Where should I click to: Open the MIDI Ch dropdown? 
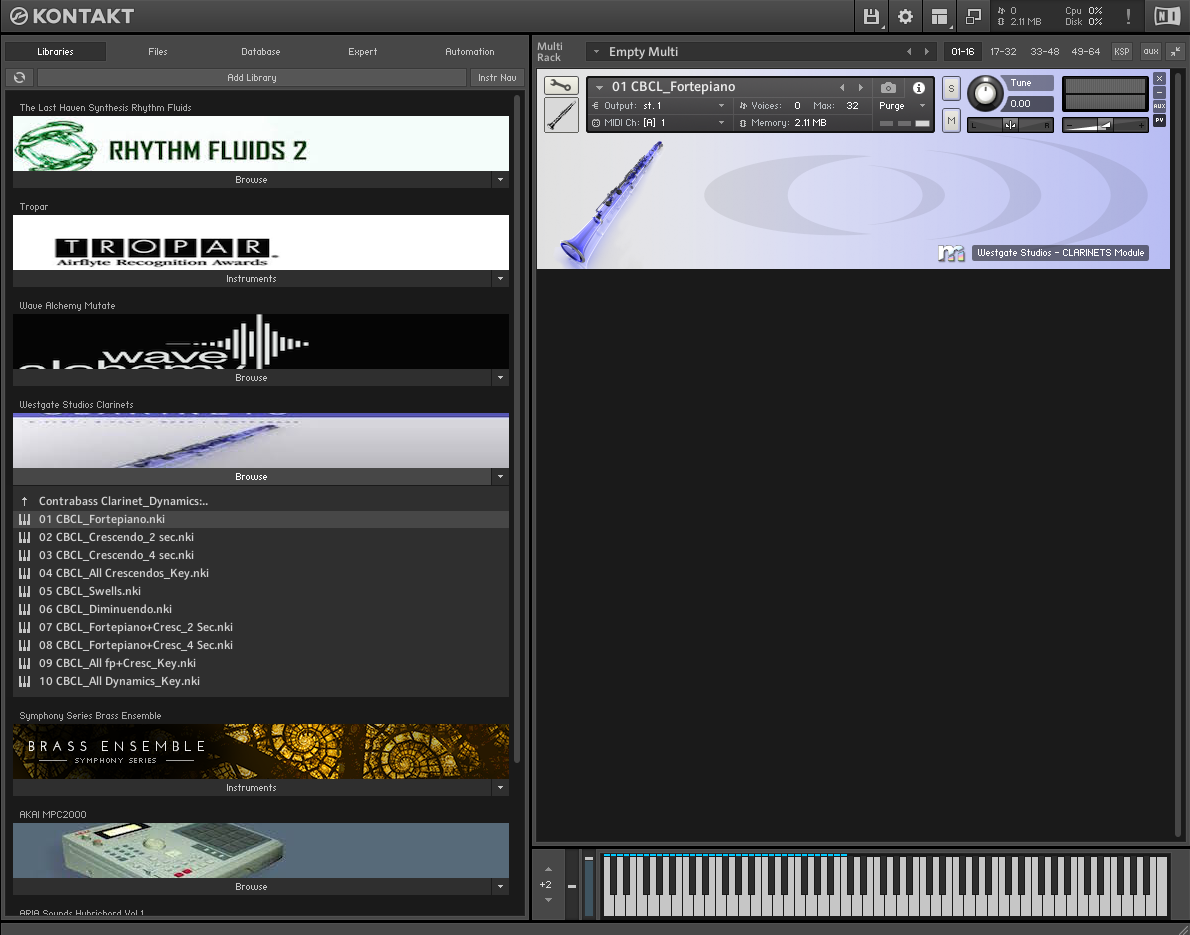click(x=659, y=122)
